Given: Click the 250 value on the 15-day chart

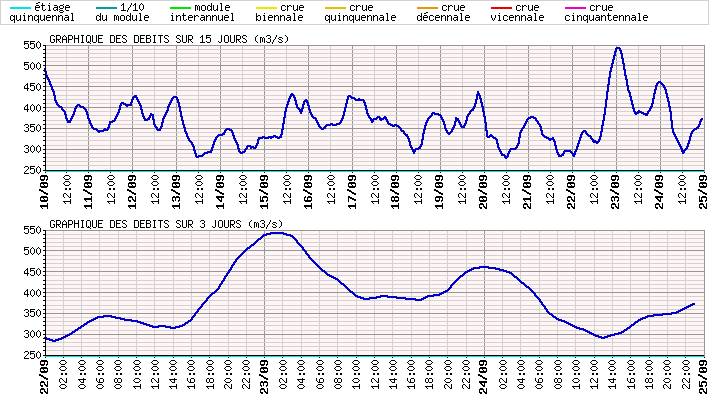Looking at the screenshot, I should [33, 170].
